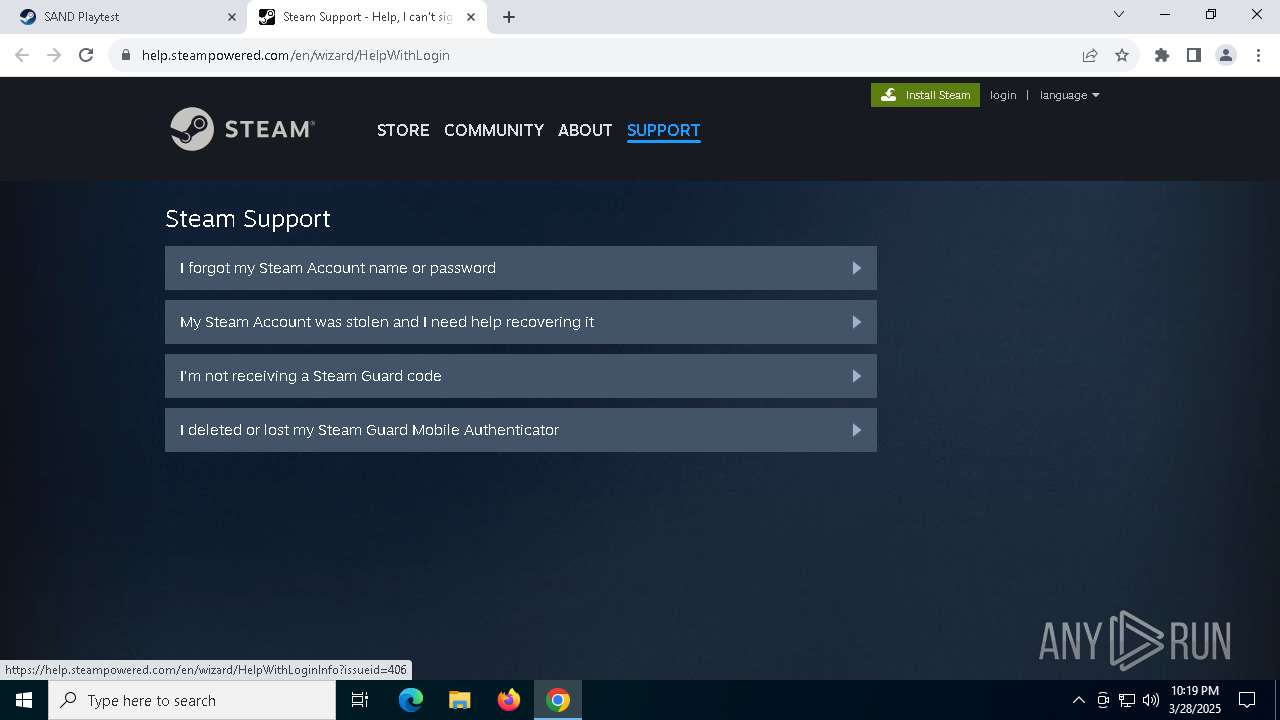Click arrow on stolen account row
The height and width of the screenshot is (720, 1280).
[x=856, y=322]
